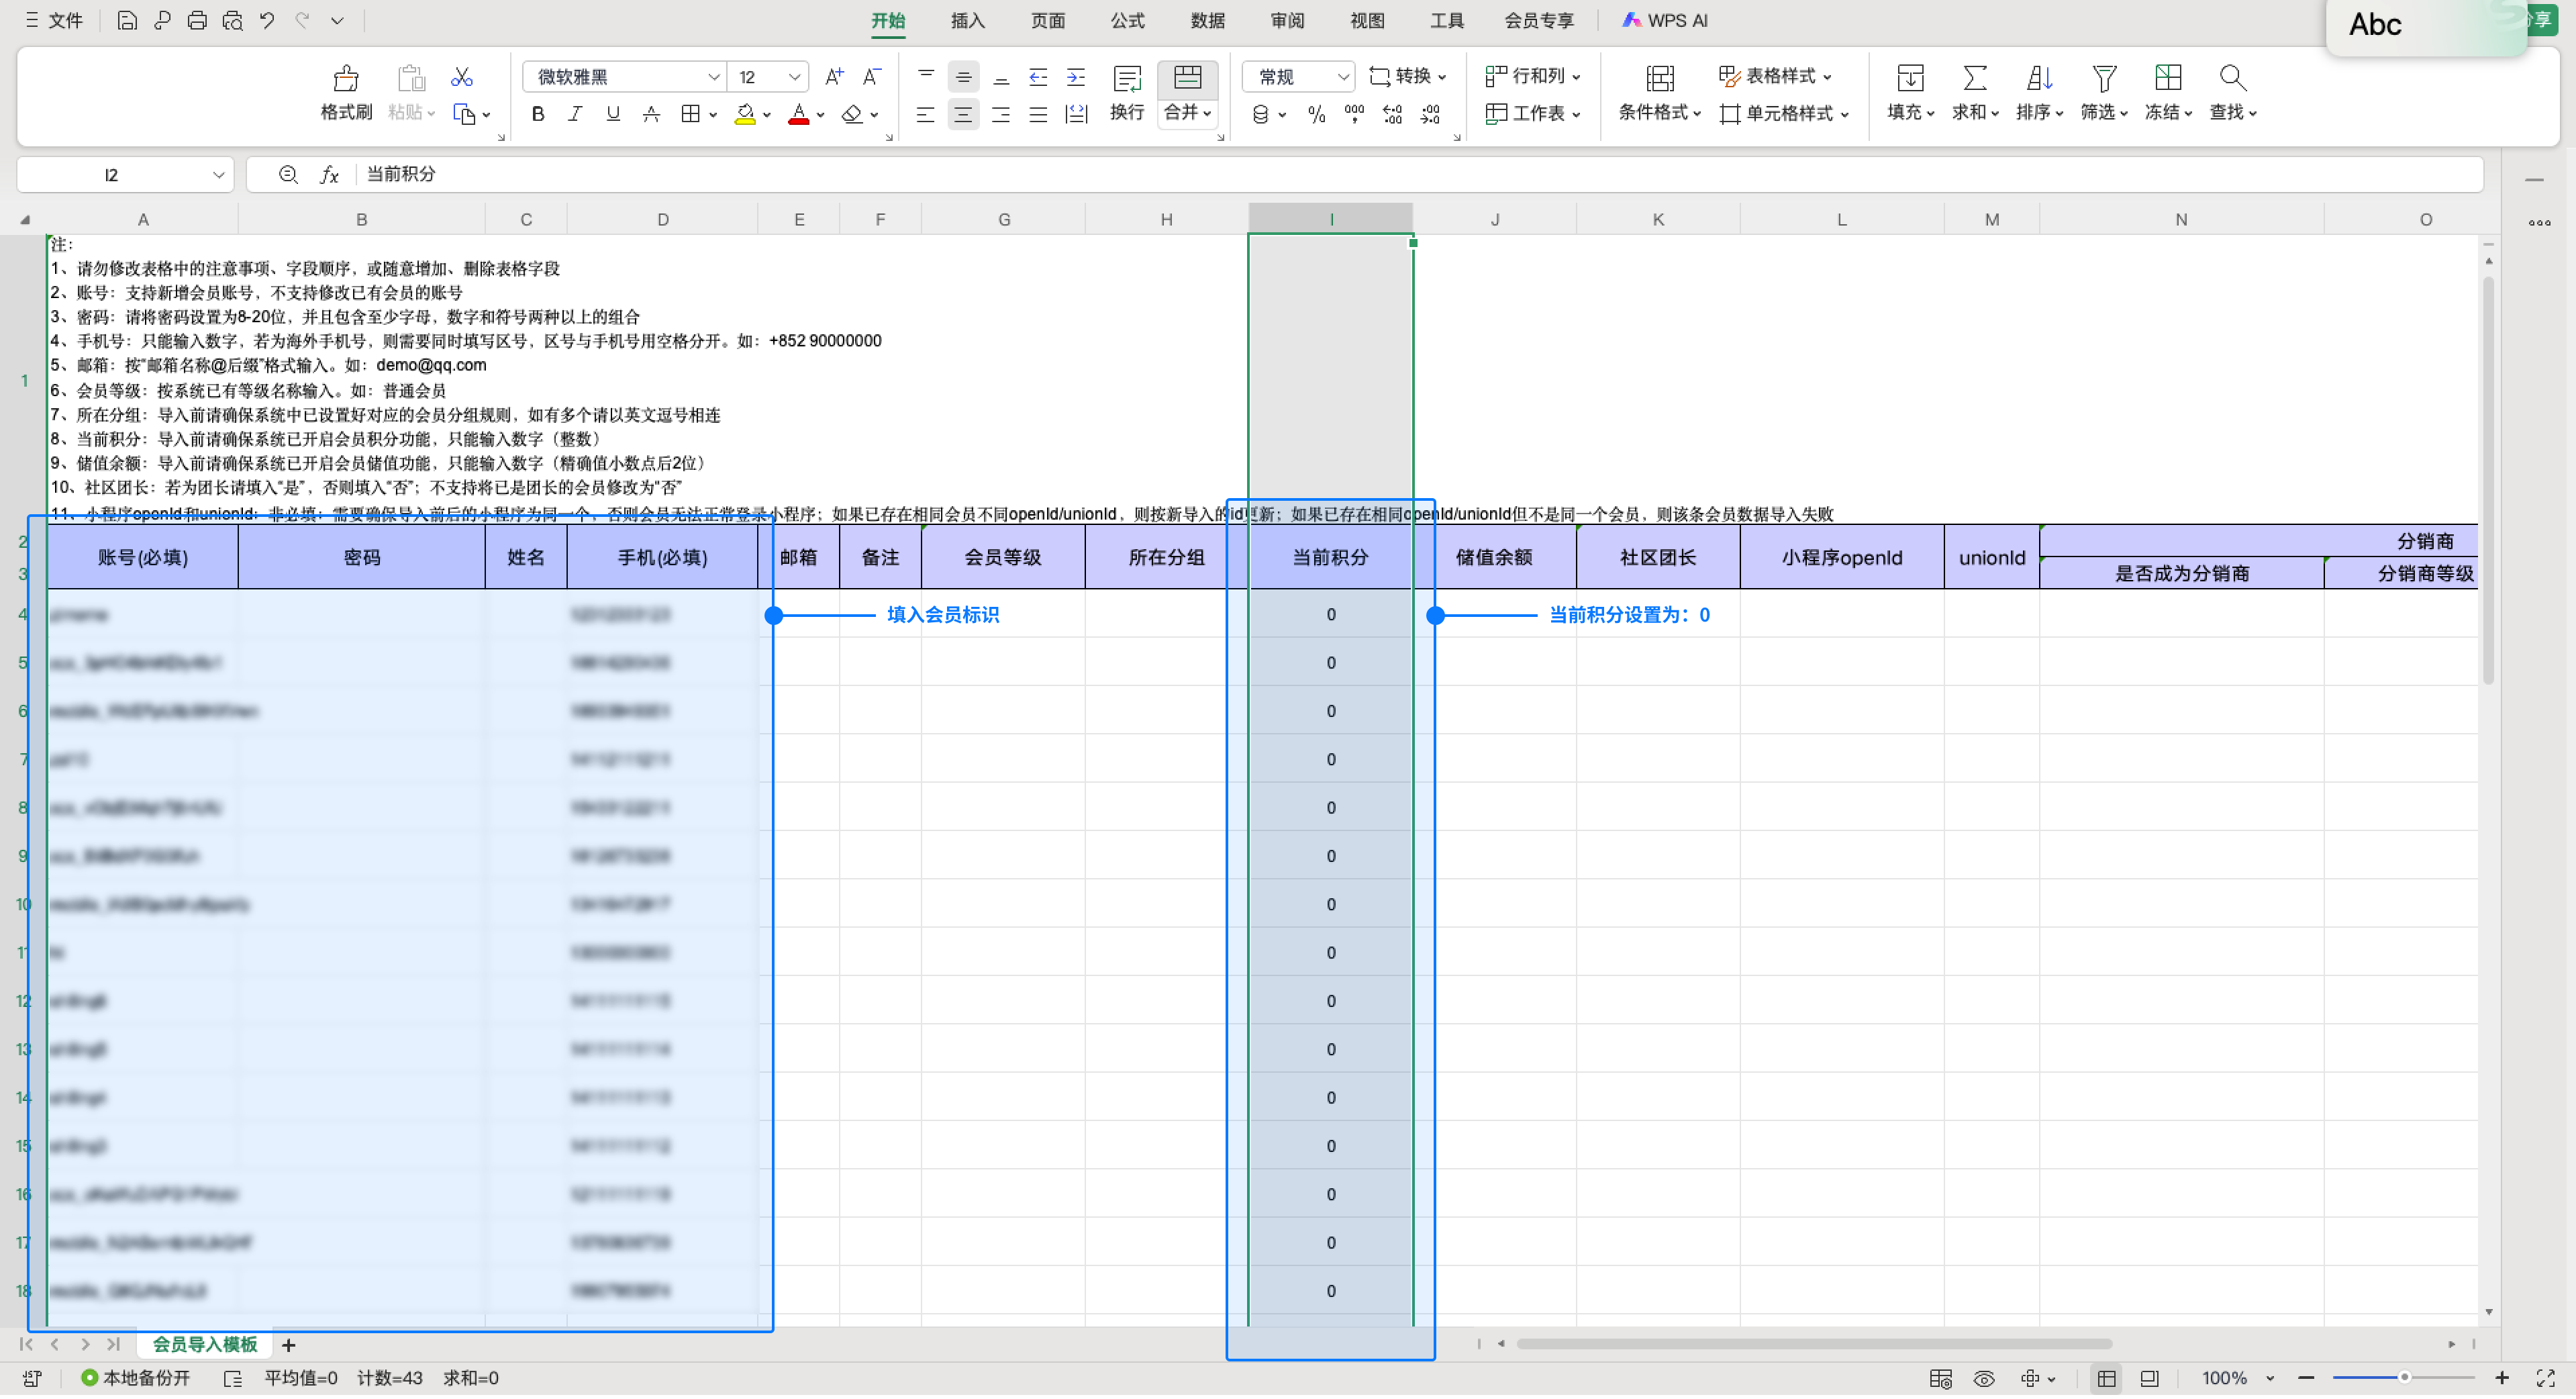Toggle Bold formatting

pos(538,114)
